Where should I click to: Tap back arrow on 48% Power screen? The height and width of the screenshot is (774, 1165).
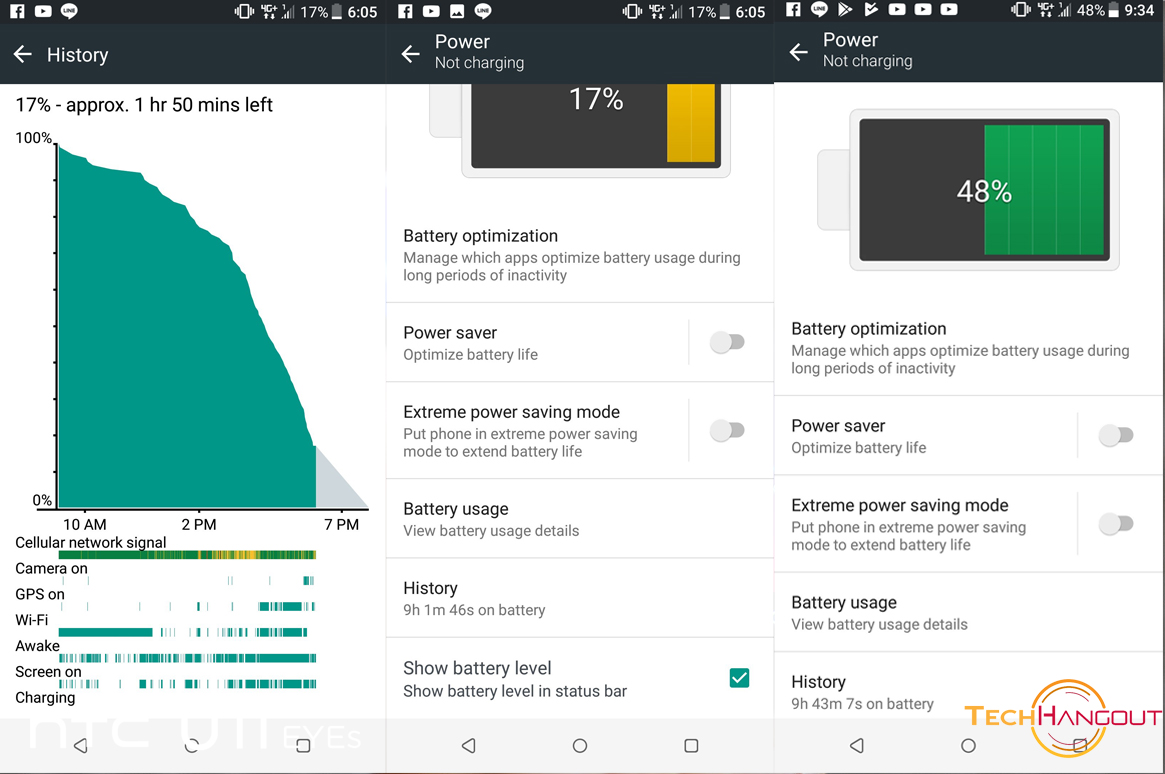tap(799, 51)
